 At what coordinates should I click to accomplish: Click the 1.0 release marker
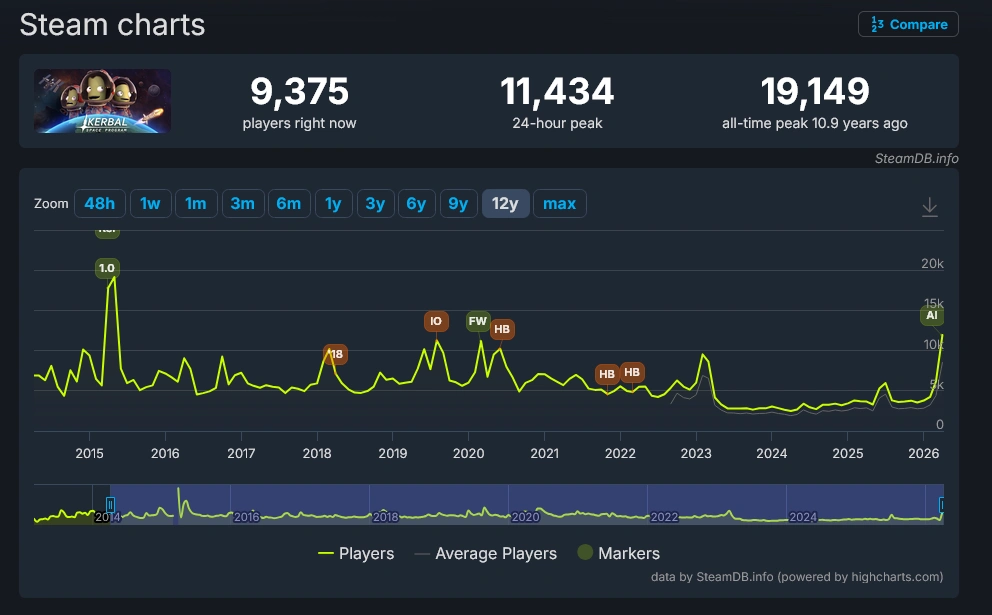[x=107, y=268]
